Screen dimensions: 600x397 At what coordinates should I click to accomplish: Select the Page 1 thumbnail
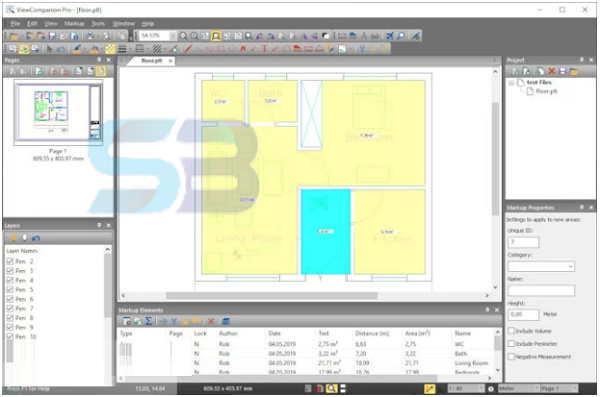pos(58,112)
